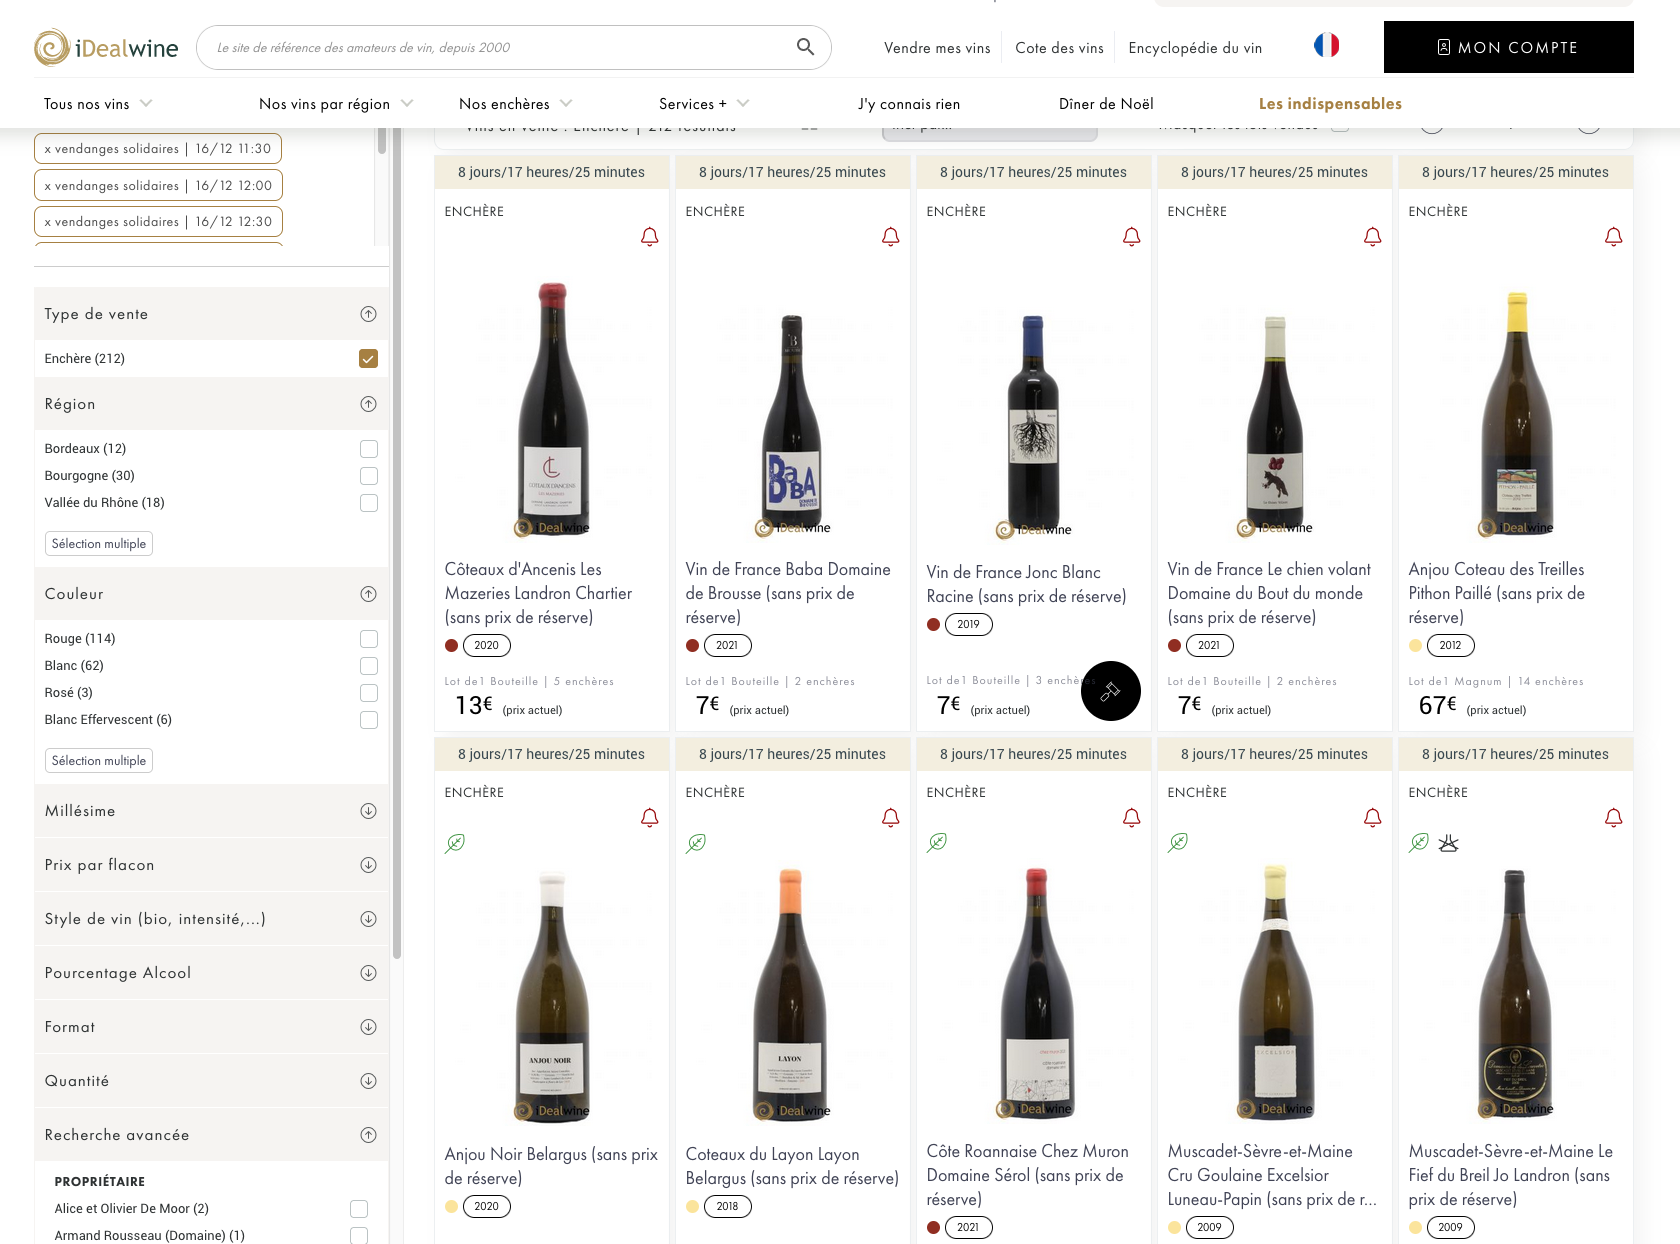Open the Tous nos vins menu
1680x1244 pixels.
(x=98, y=104)
